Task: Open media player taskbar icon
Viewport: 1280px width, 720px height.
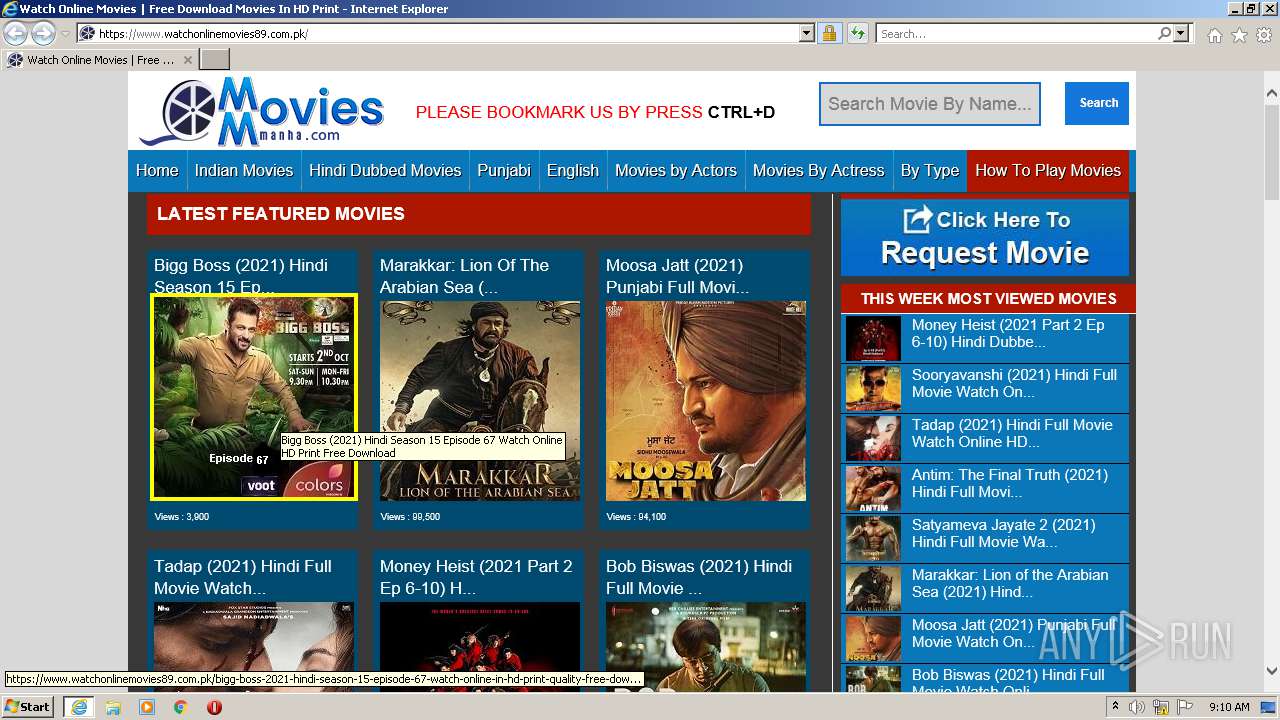Action: [x=147, y=707]
